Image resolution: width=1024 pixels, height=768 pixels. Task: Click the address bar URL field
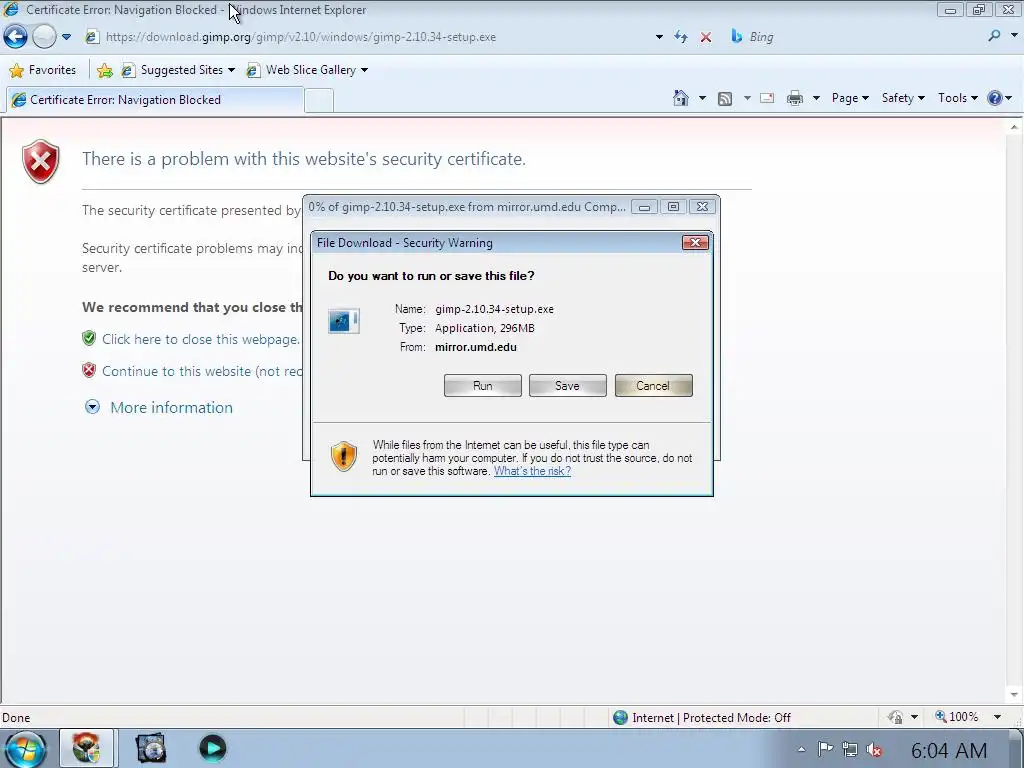372,37
